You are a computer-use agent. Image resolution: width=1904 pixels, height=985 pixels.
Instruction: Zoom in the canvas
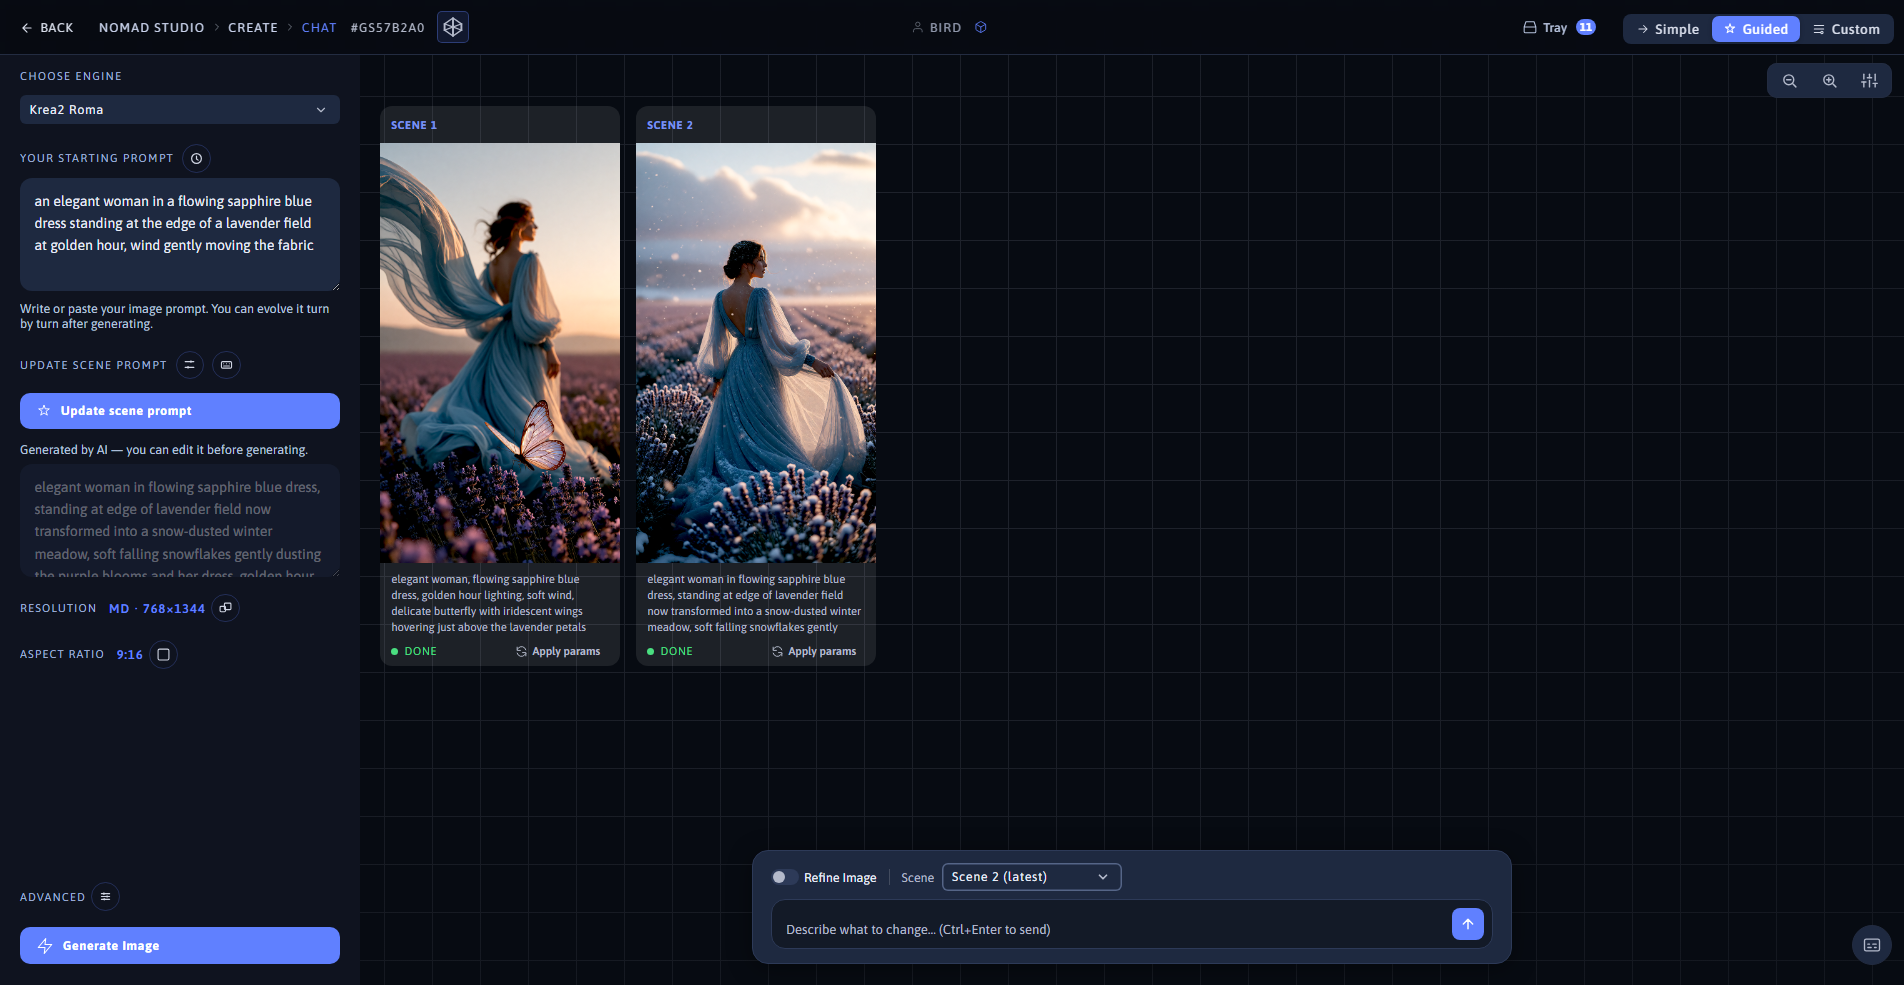(1830, 81)
